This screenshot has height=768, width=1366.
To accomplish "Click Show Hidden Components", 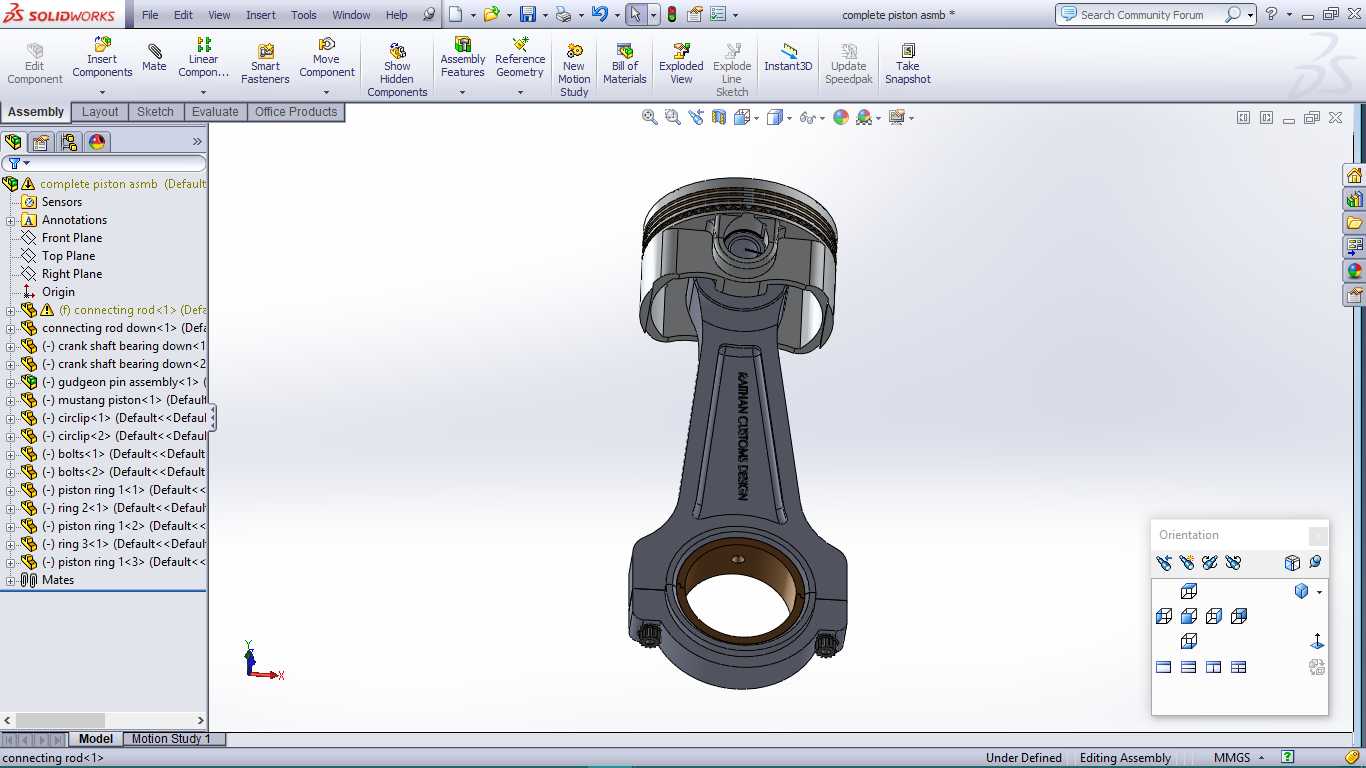I will [x=397, y=70].
